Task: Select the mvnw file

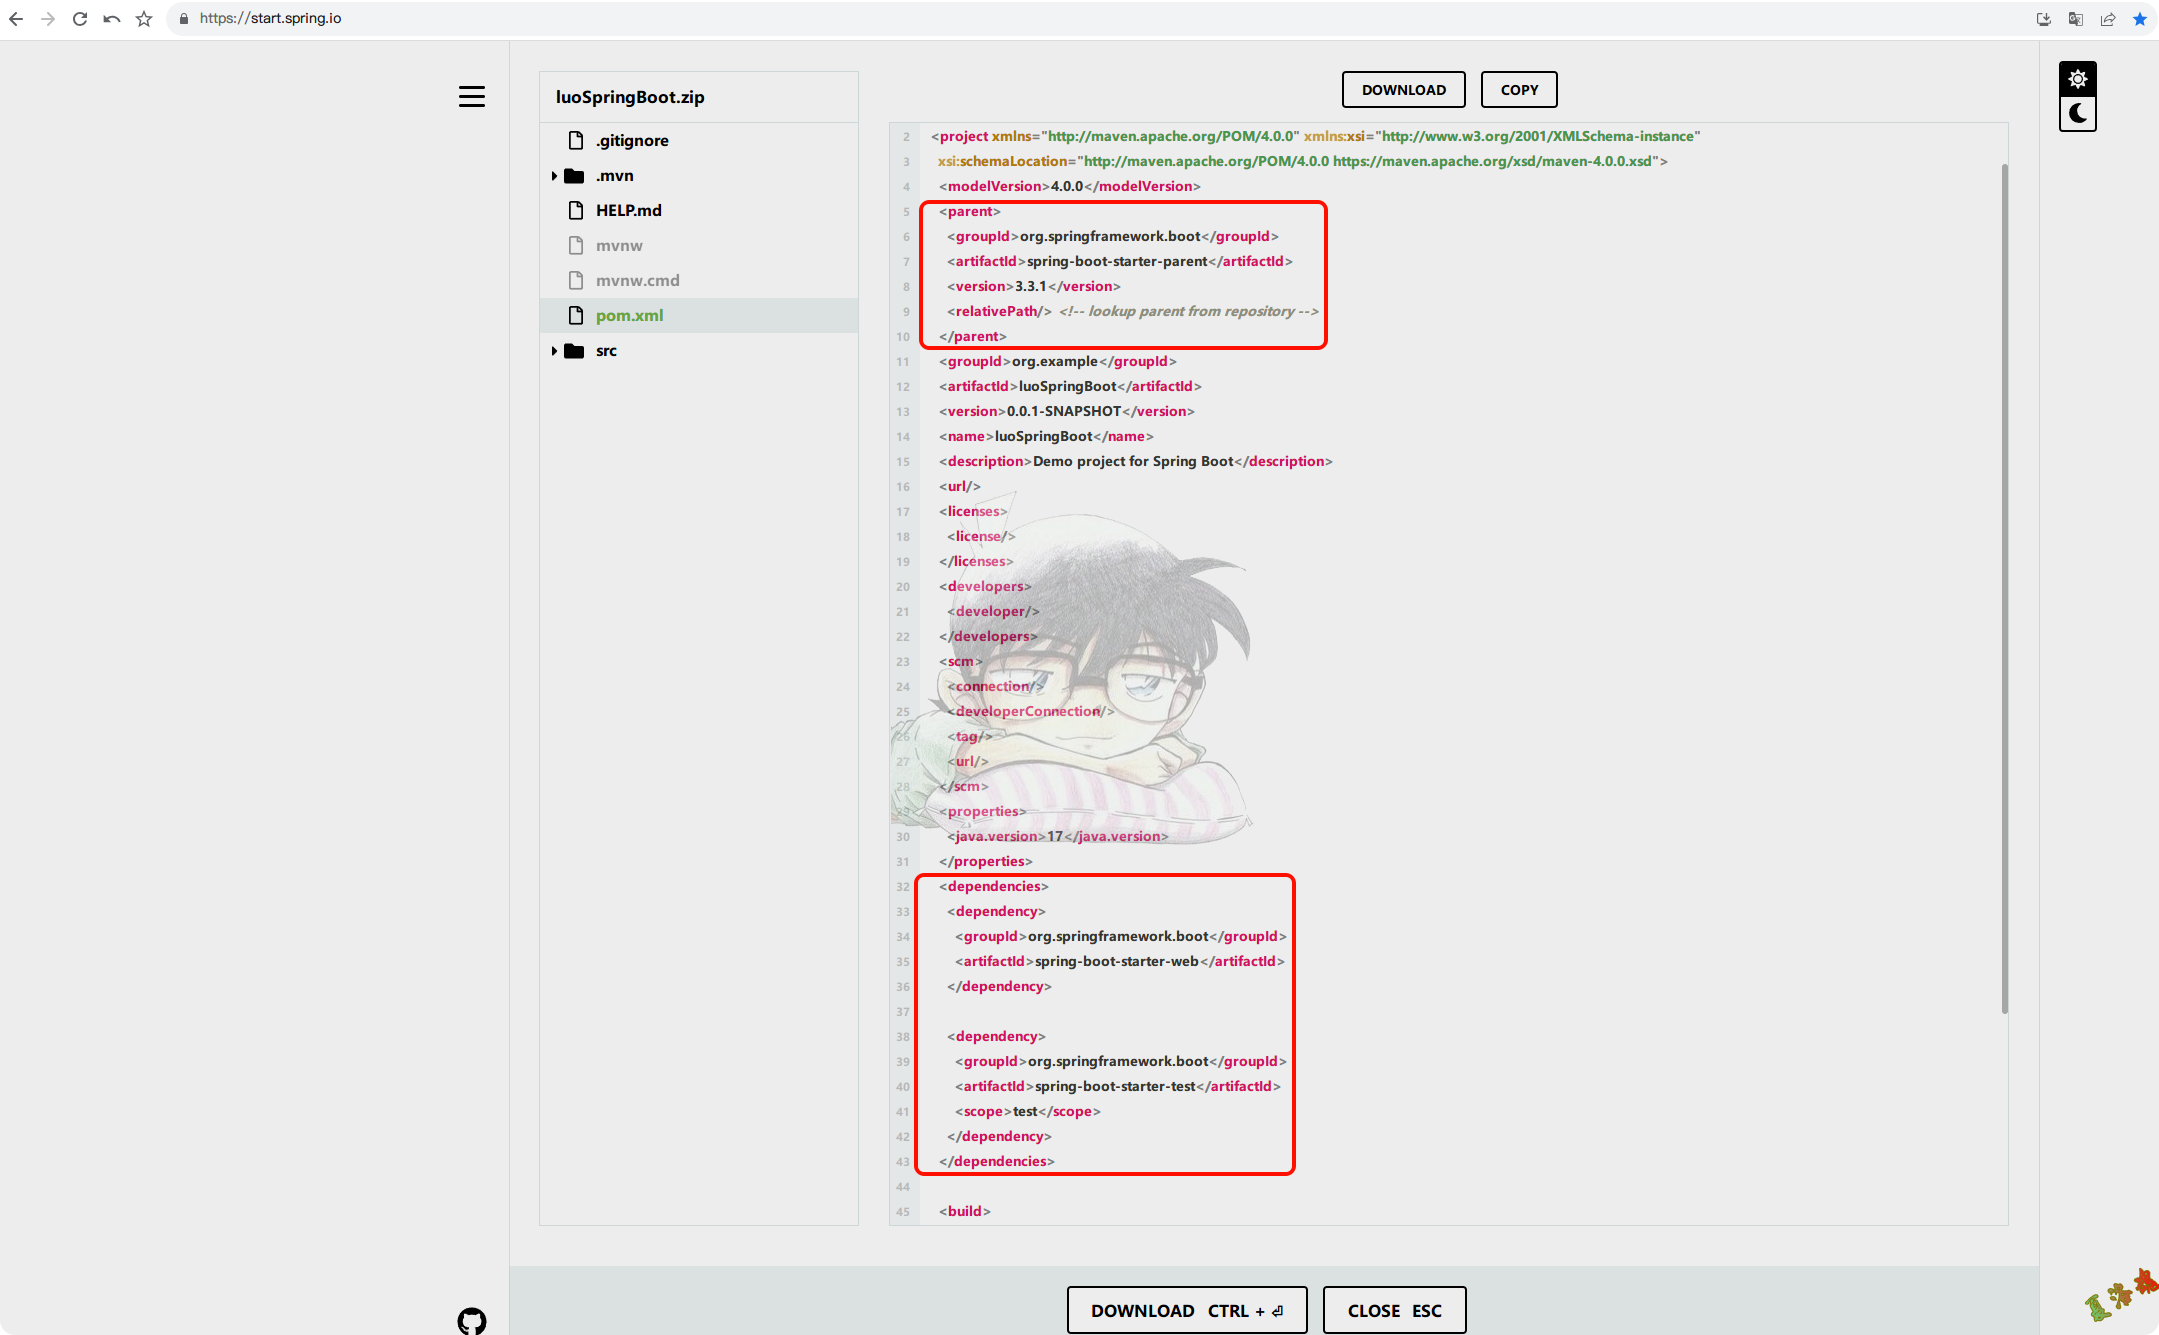Action: pyautogui.click(x=699, y=245)
